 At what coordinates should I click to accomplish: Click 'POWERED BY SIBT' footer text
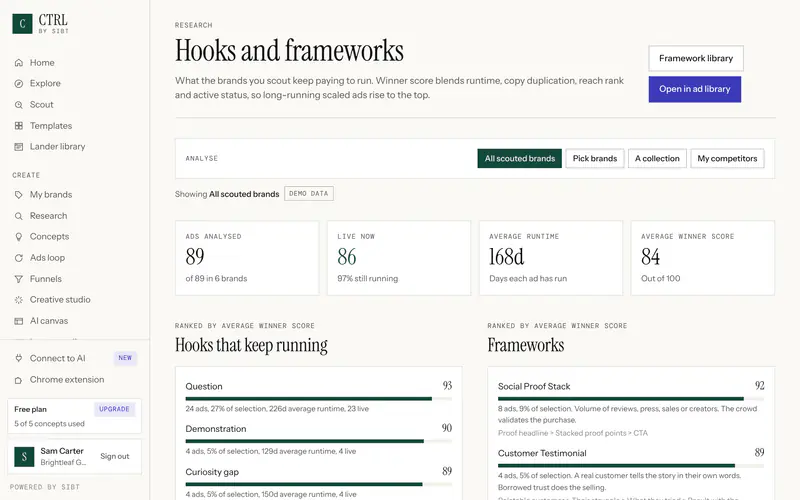pyautogui.click(x=45, y=487)
